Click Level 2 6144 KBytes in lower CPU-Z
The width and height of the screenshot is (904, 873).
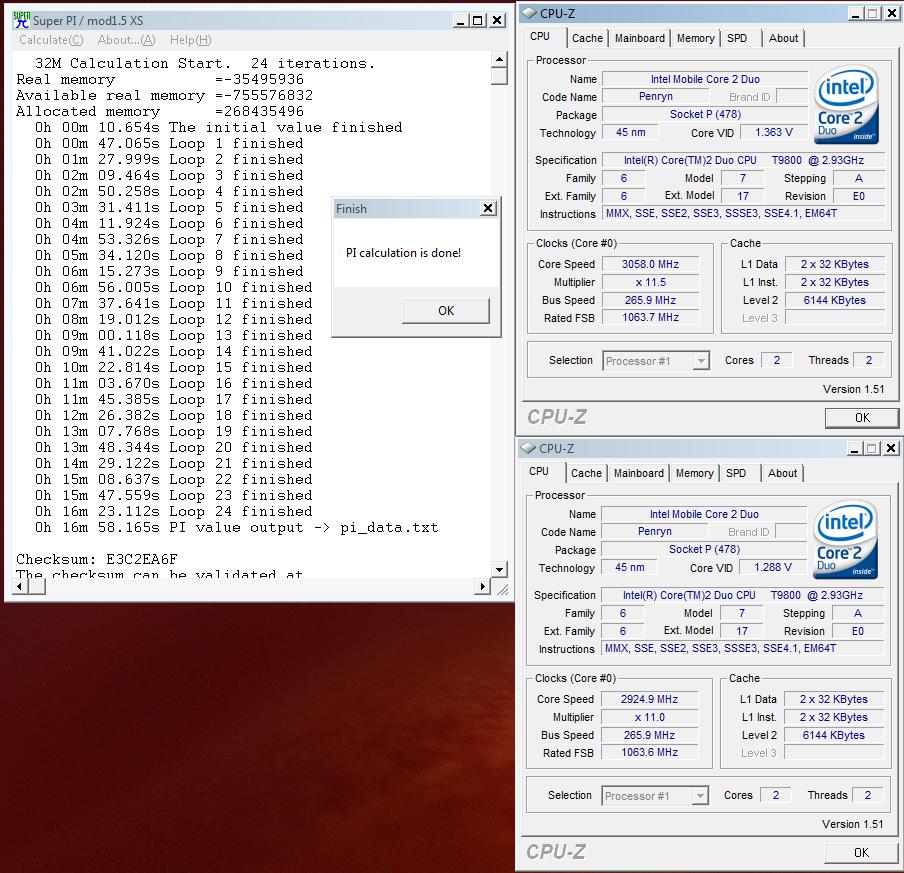point(834,735)
